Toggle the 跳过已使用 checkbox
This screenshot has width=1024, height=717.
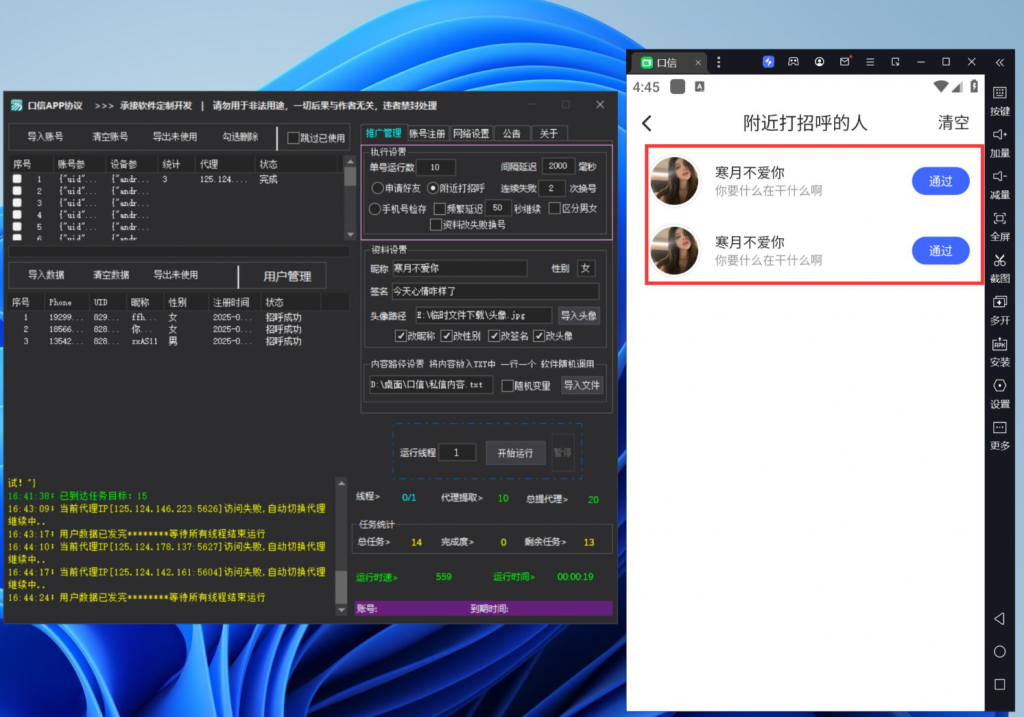(x=293, y=138)
